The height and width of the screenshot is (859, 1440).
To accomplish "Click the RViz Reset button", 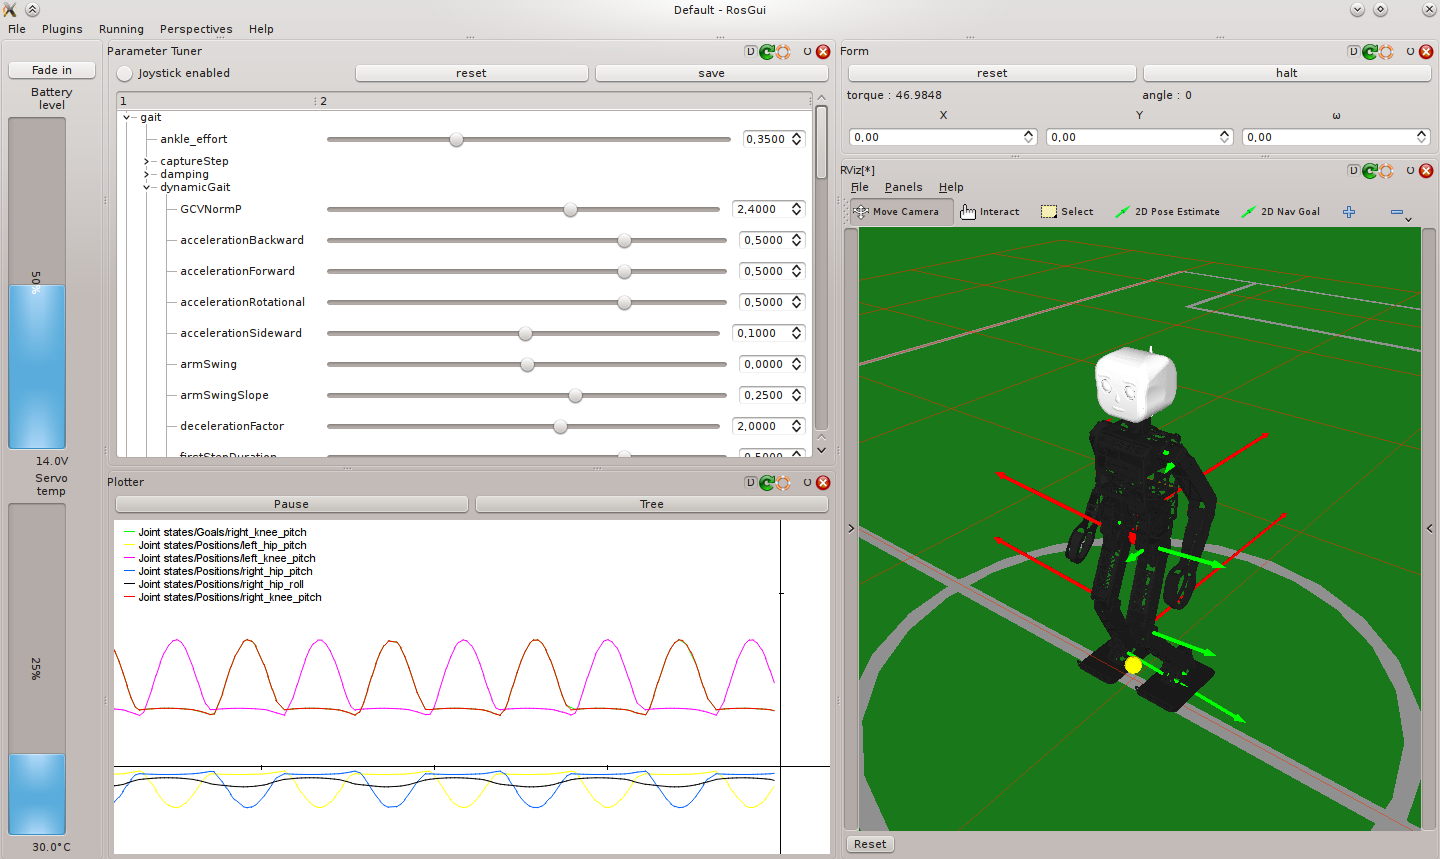I will [870, 844].
